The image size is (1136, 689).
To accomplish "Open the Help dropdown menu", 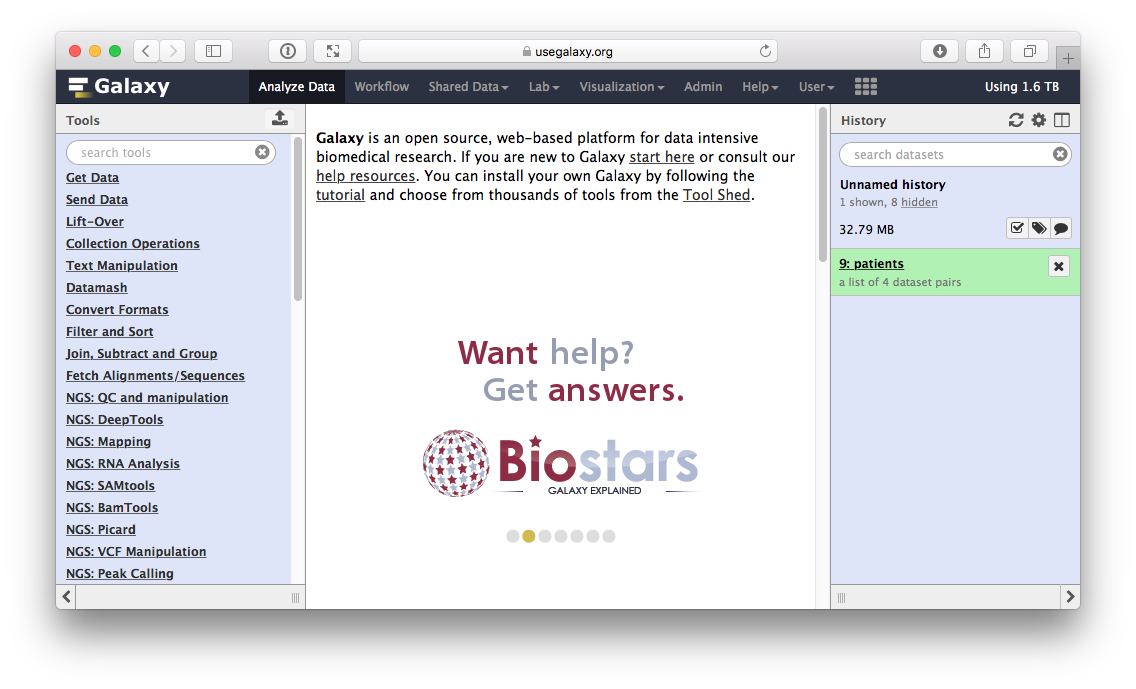I will tap(760, 87).
